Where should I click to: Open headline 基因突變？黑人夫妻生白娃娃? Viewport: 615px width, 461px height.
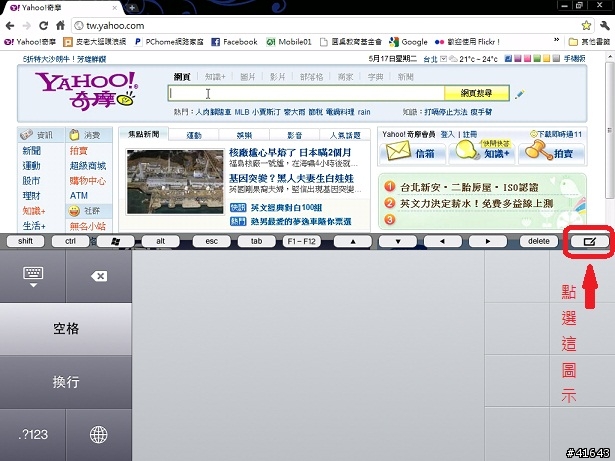pyautogui.click(x=291, y=179)
